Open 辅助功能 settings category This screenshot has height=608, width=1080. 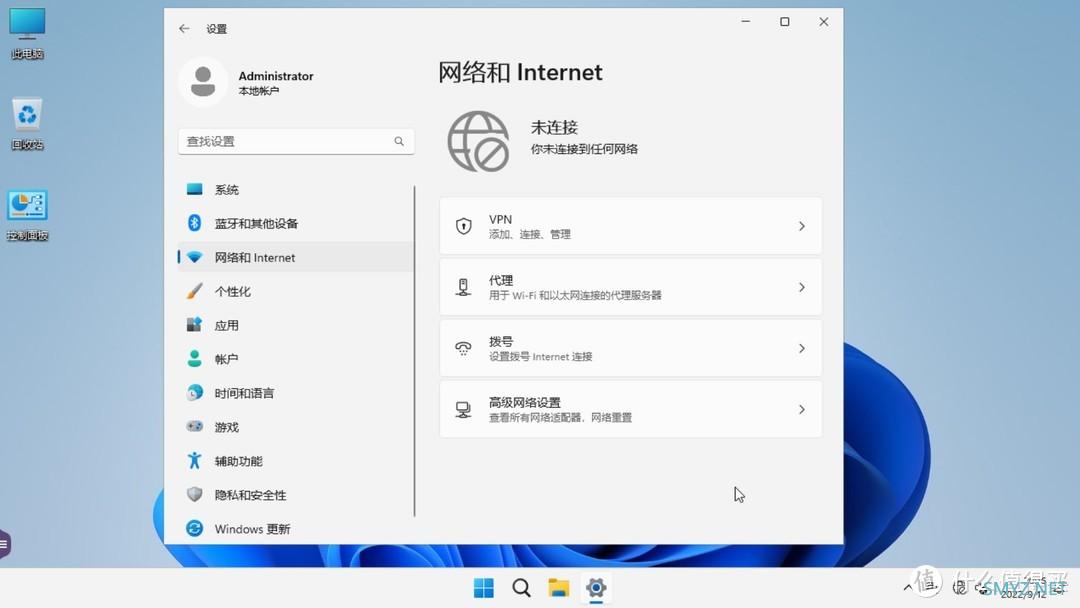(x=295, y=461)
